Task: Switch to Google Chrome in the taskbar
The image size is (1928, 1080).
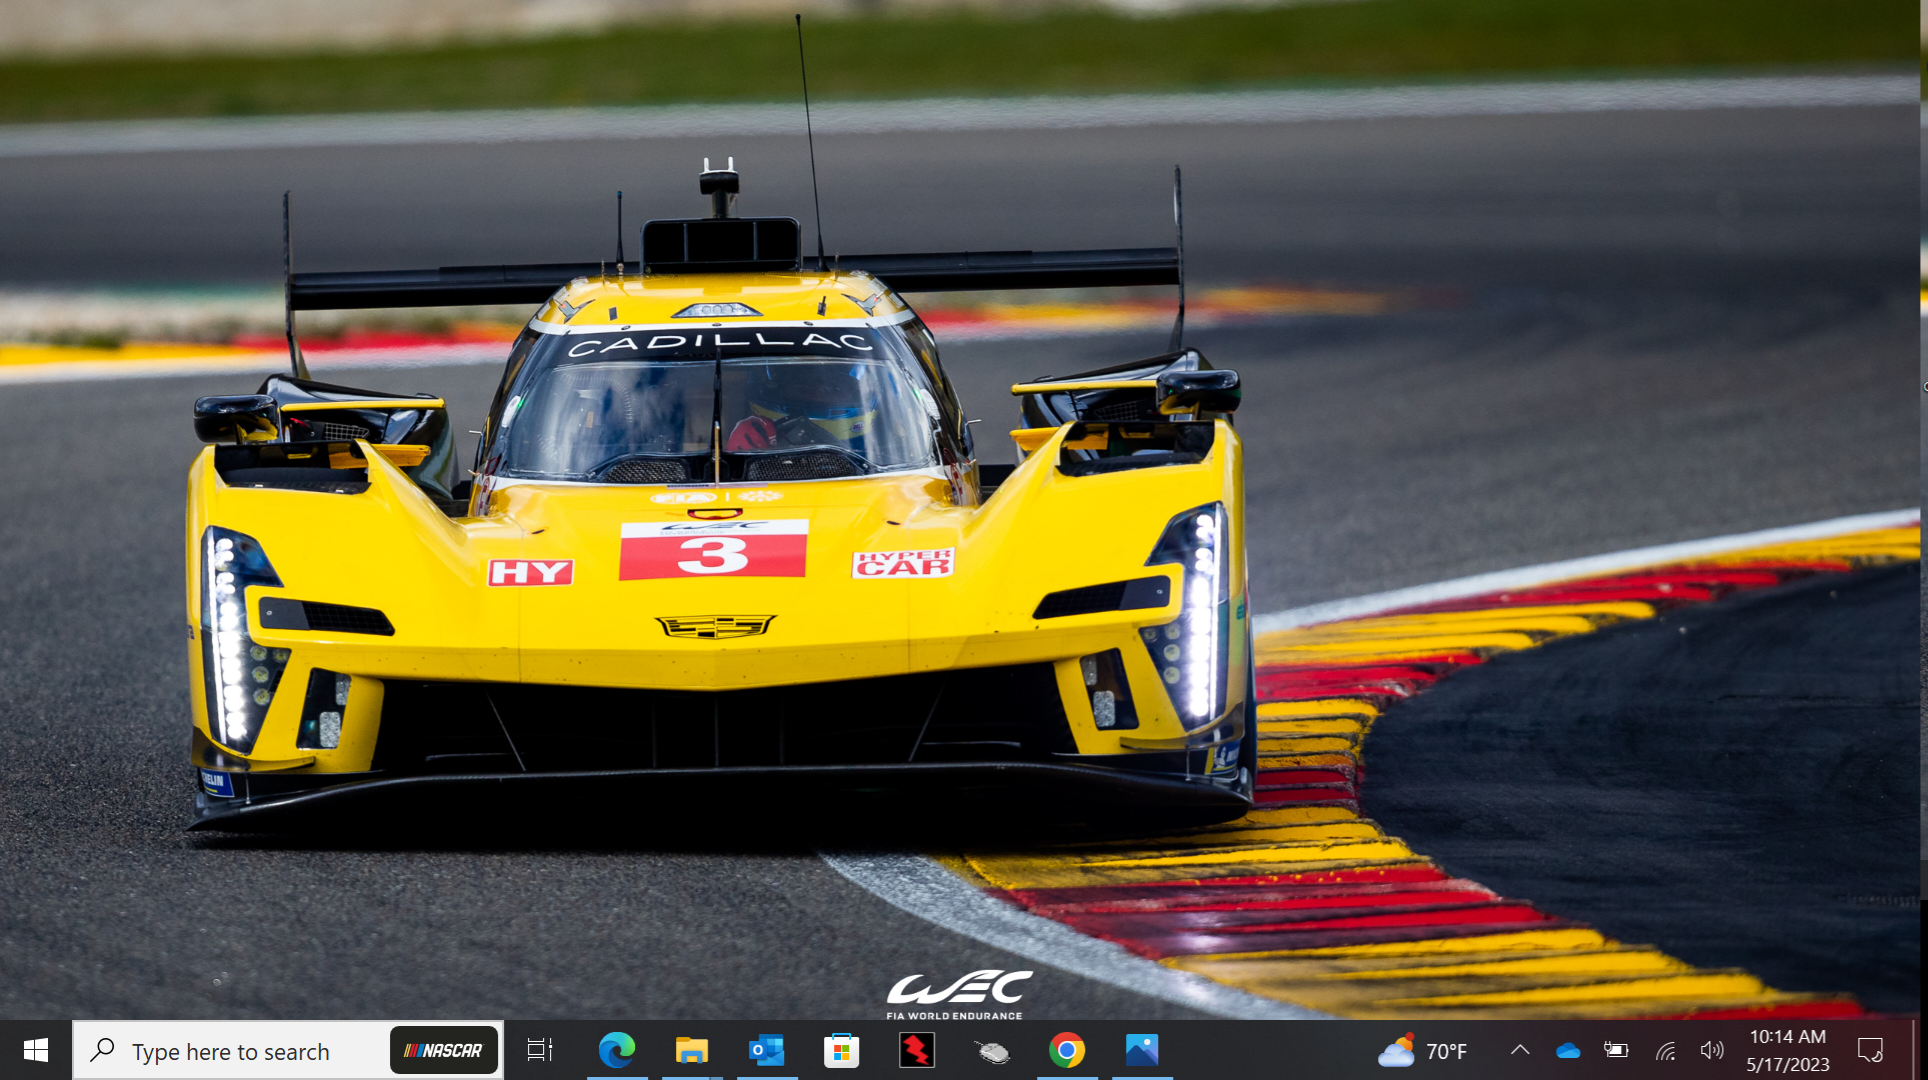Action: [x=1067, y=1050]
